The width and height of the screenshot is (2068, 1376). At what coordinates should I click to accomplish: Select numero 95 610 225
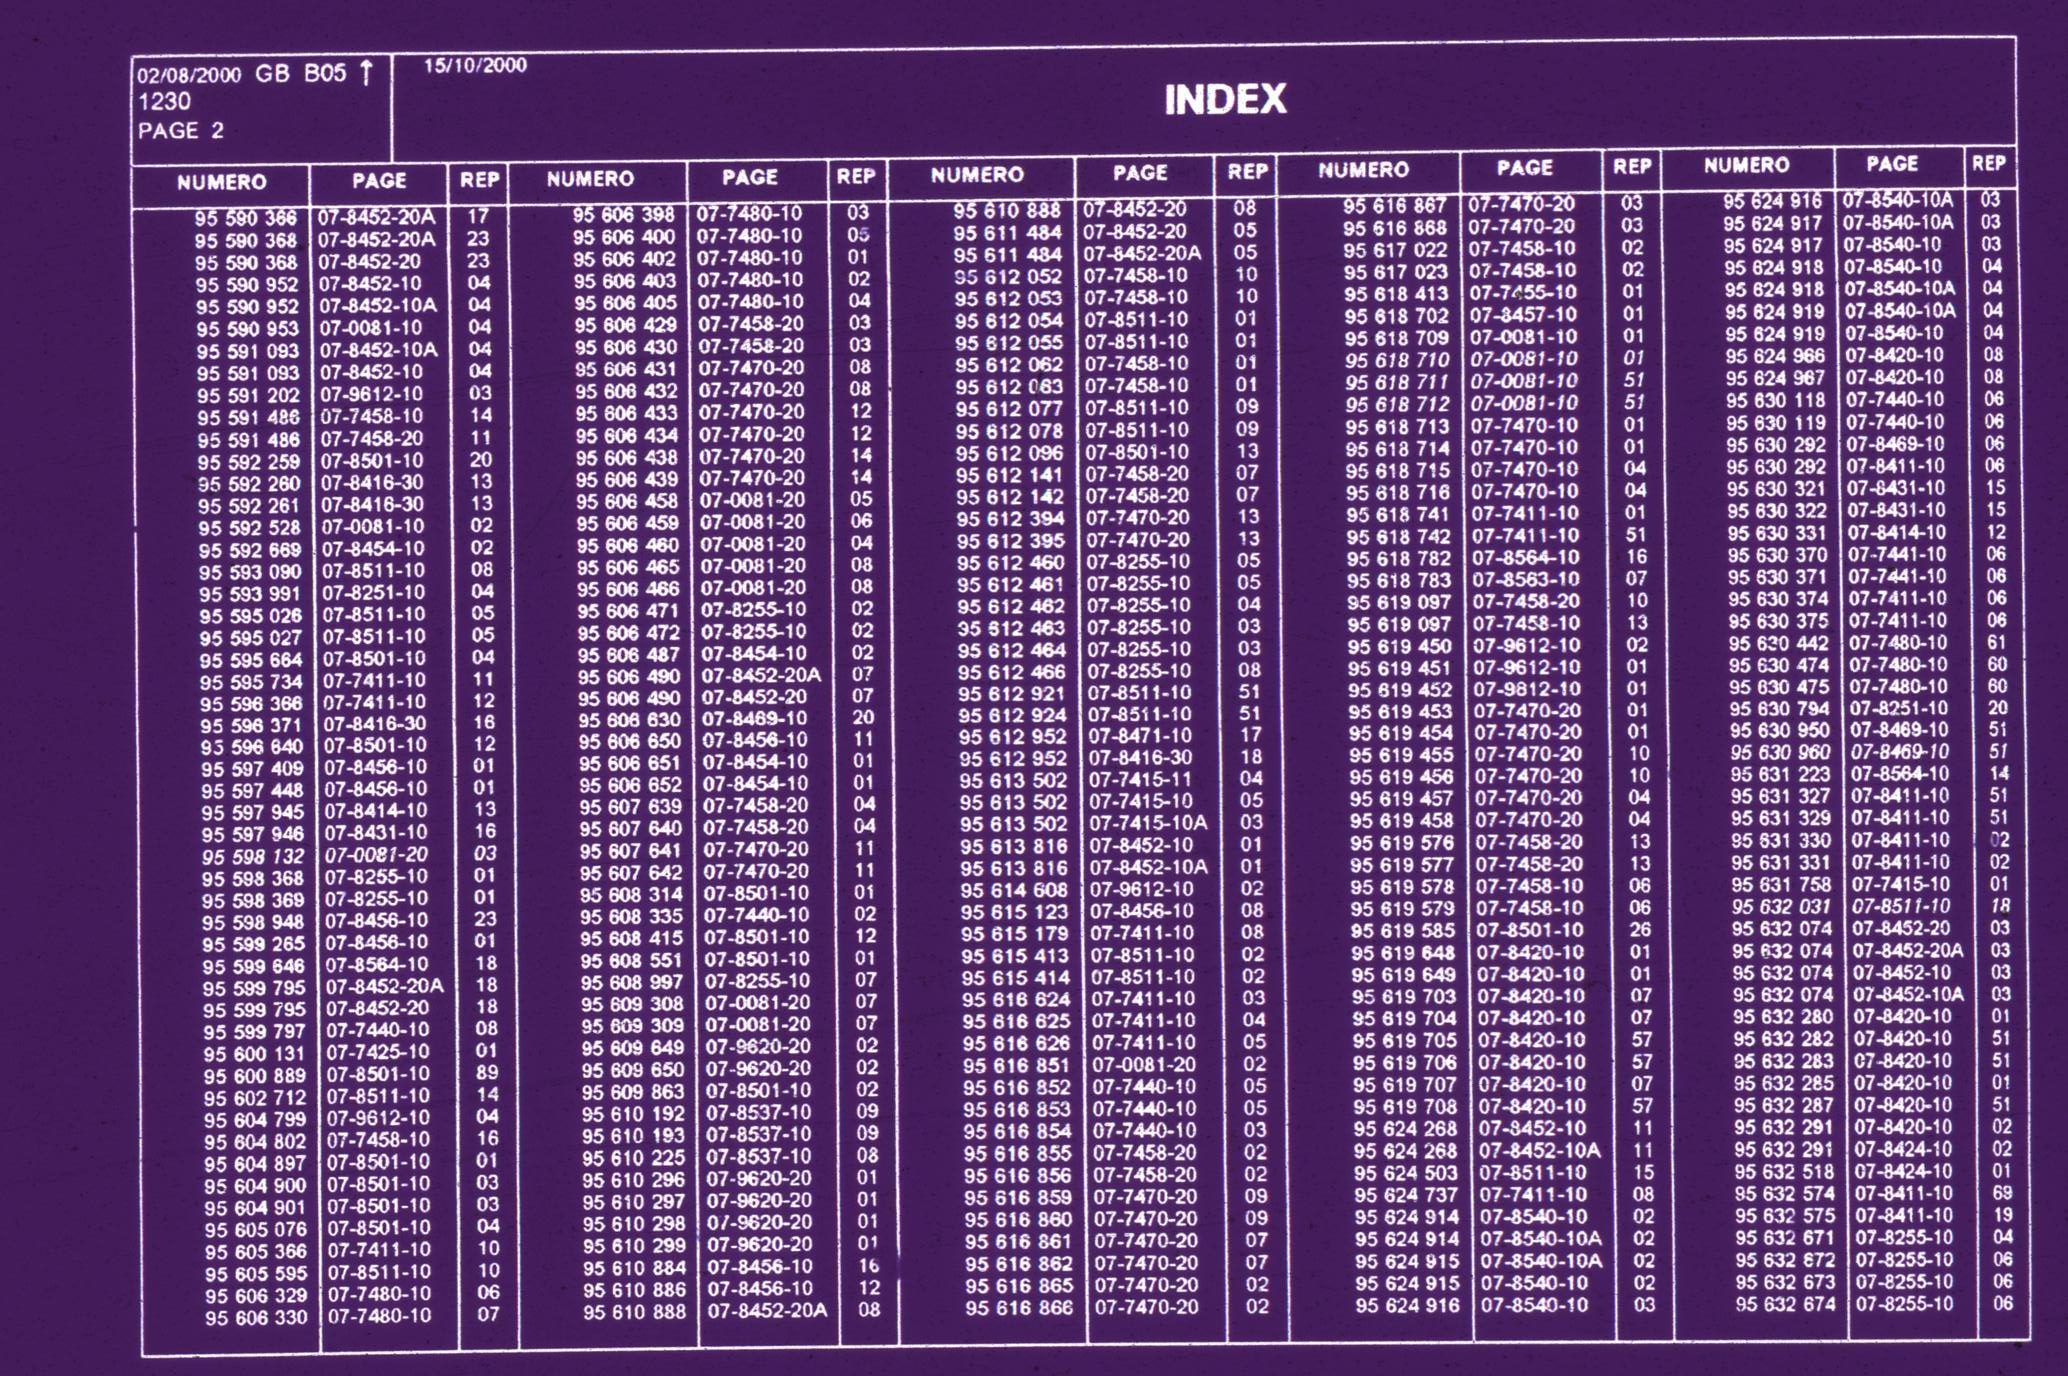(x=634, y=1159)
